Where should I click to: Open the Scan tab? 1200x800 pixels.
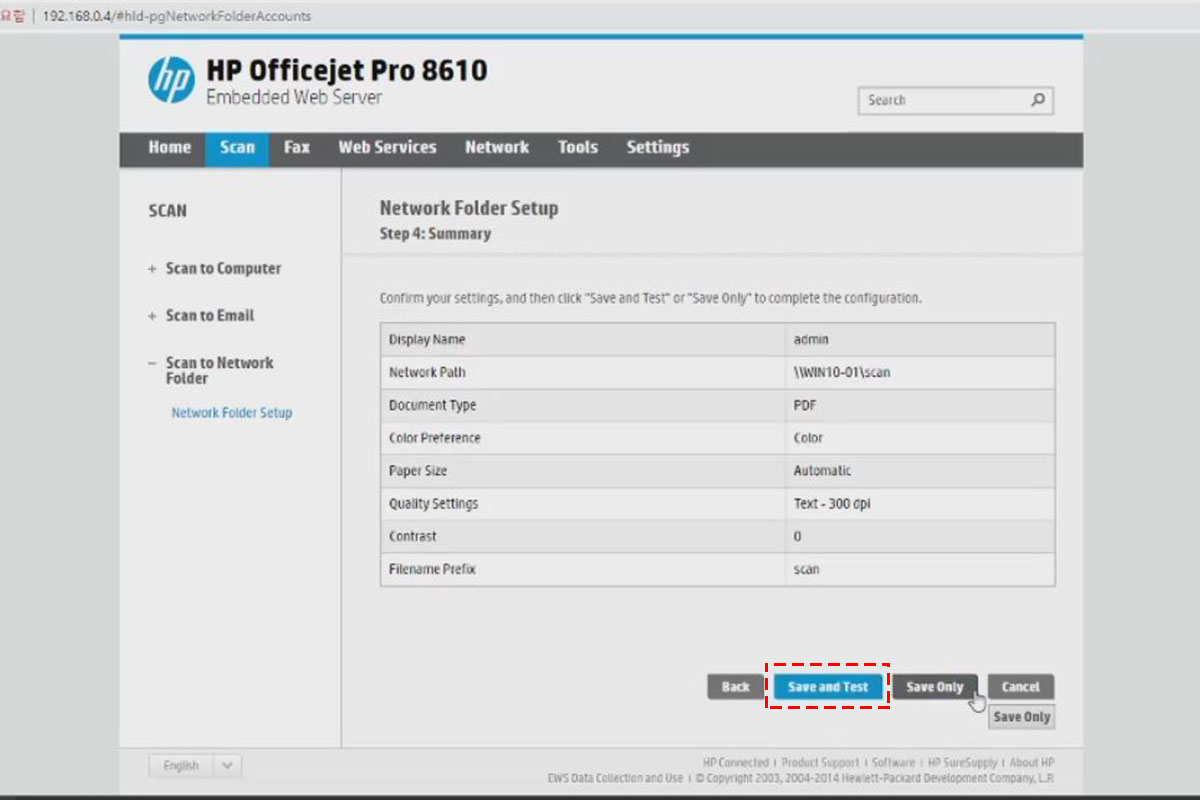pos(237,148)
